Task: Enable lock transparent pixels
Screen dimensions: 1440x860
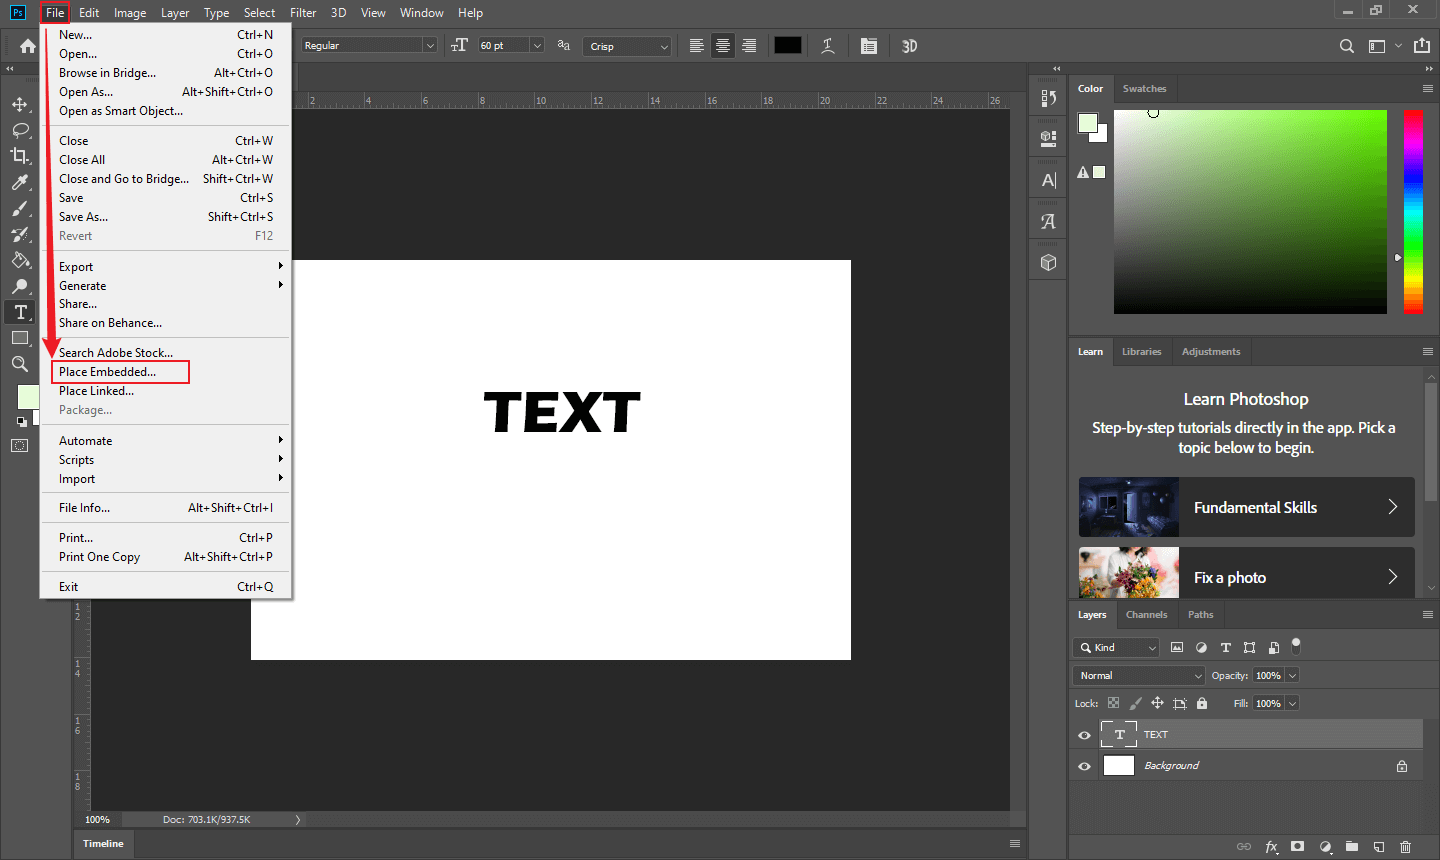Action: (x=1113, y=703)
